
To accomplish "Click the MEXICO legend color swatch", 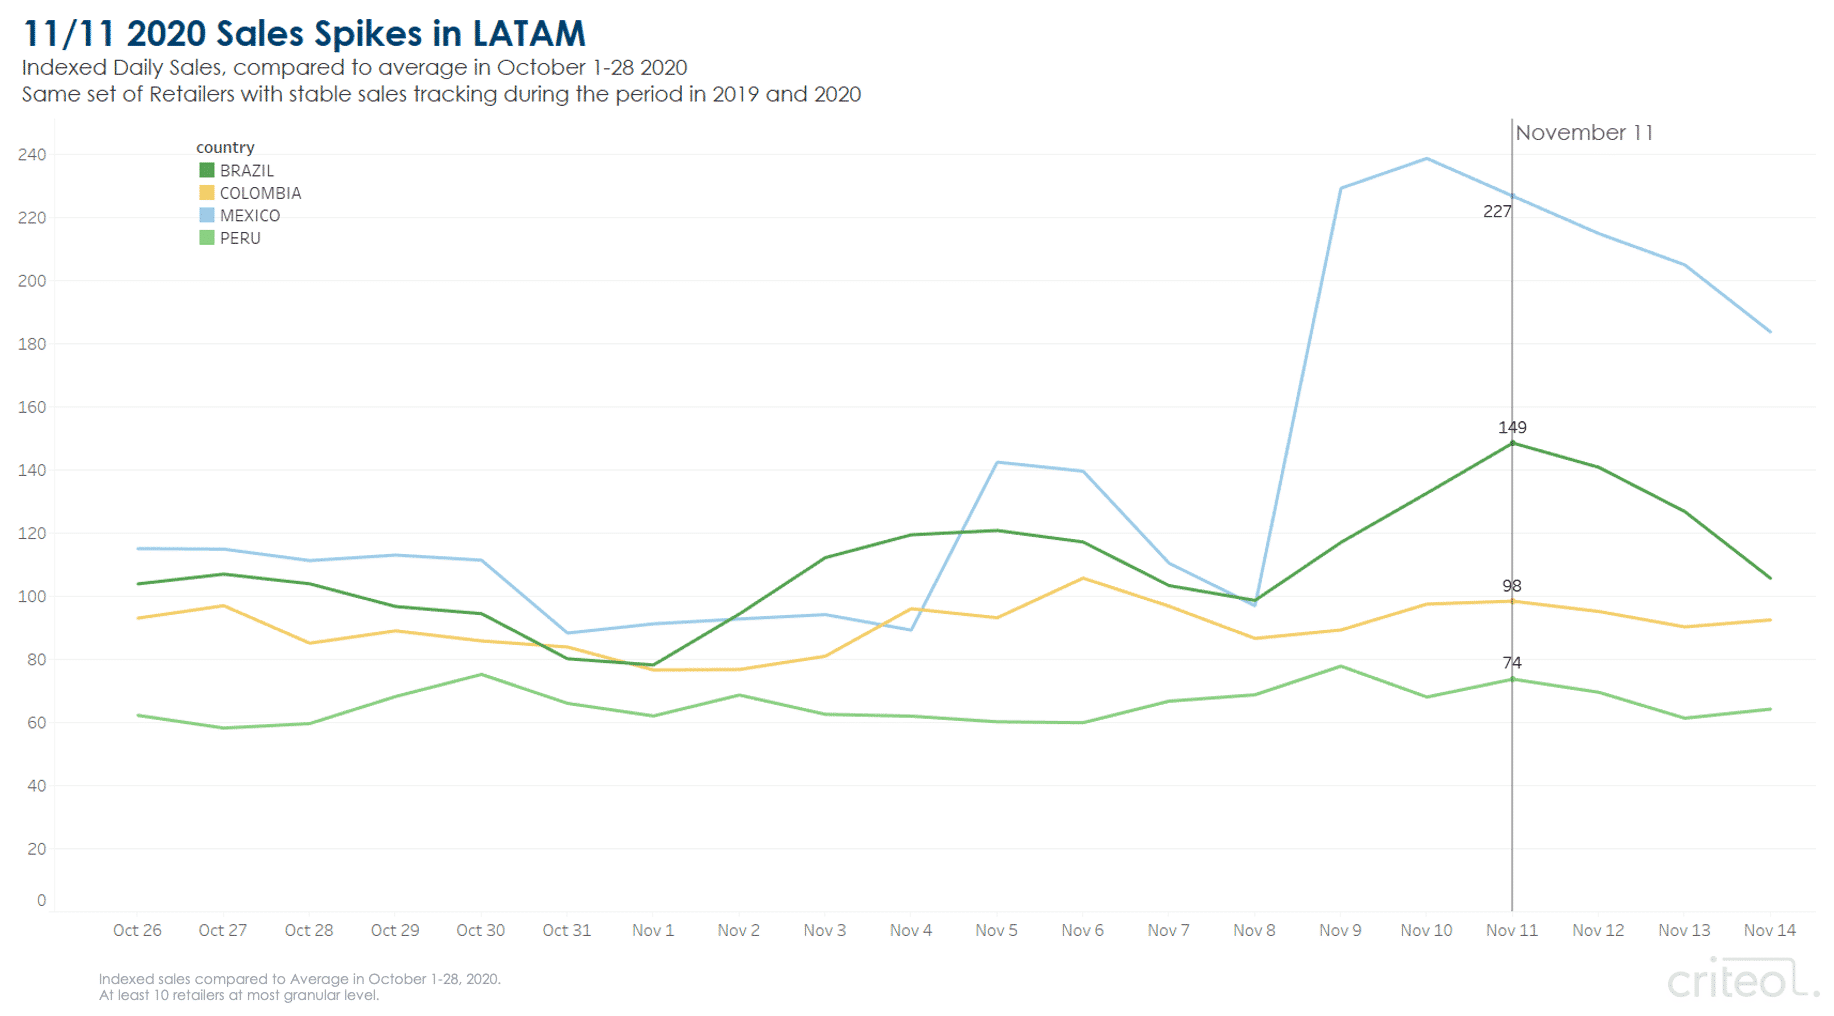I will pyautogui.click(x=206, y=215).
